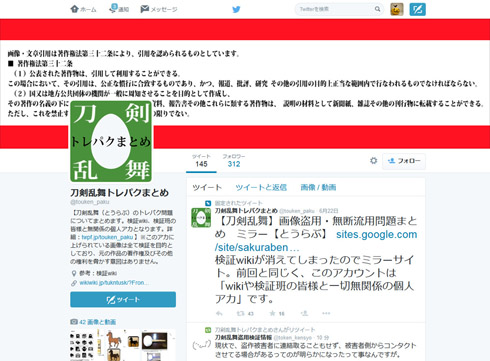
Task: Click the フォロー follow button
Action: click(x=404, y=161)
